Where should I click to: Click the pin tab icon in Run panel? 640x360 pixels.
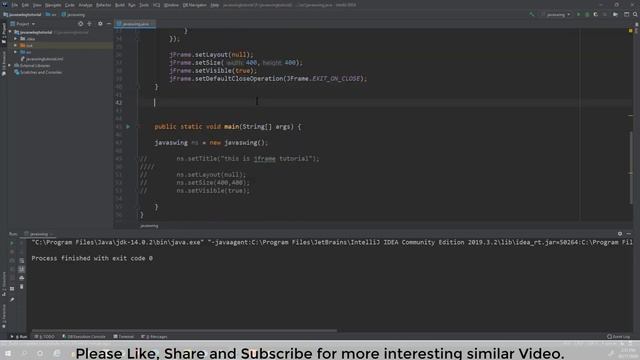click(x=12, y=300)
